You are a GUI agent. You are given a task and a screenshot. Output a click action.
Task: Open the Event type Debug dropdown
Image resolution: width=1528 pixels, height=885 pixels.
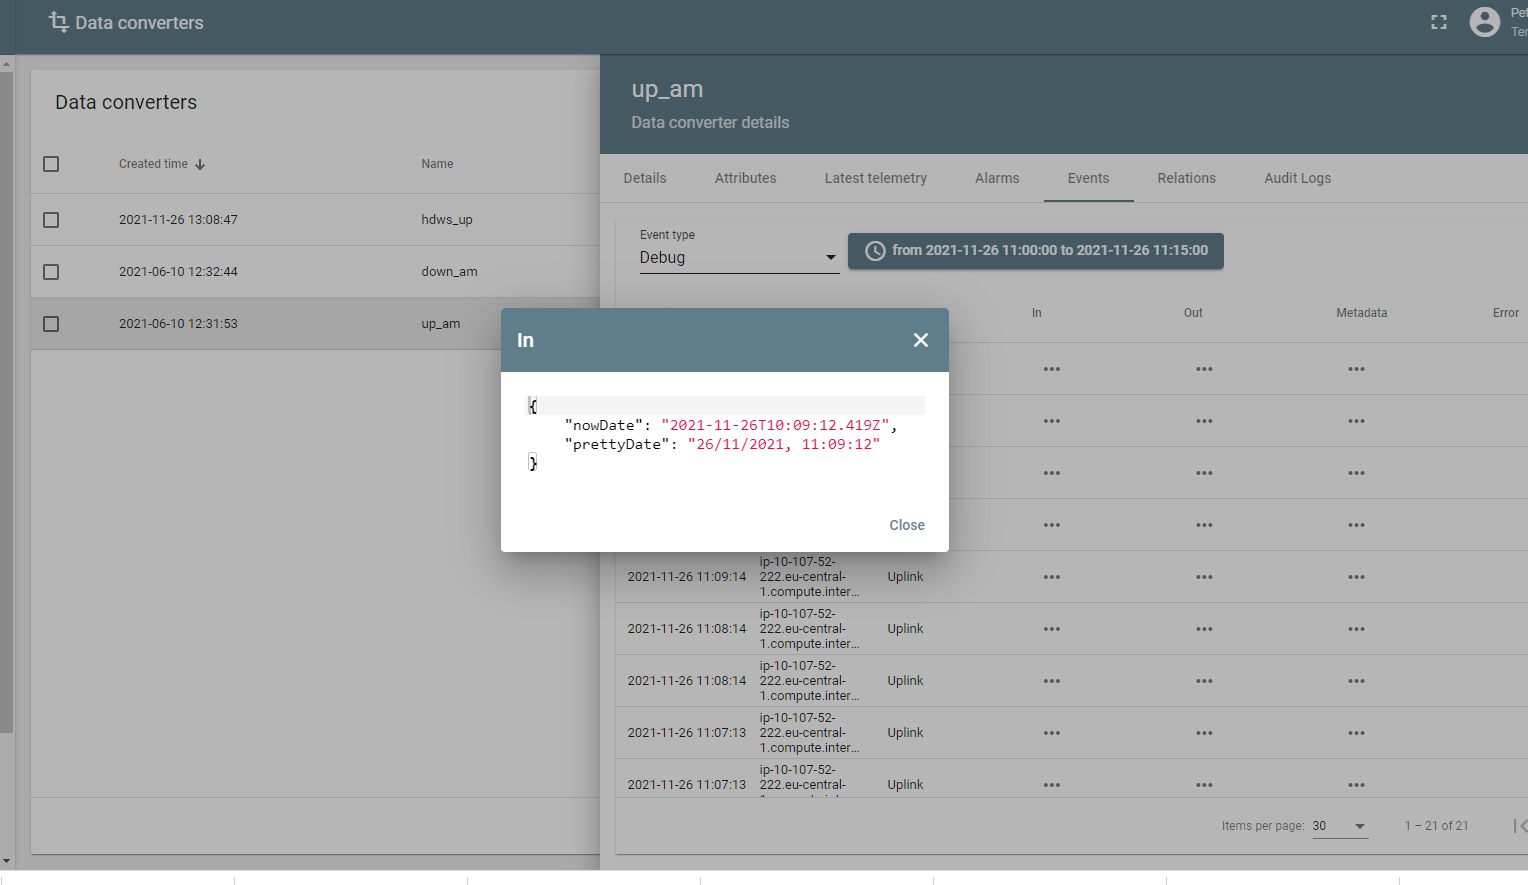(739, 257)
